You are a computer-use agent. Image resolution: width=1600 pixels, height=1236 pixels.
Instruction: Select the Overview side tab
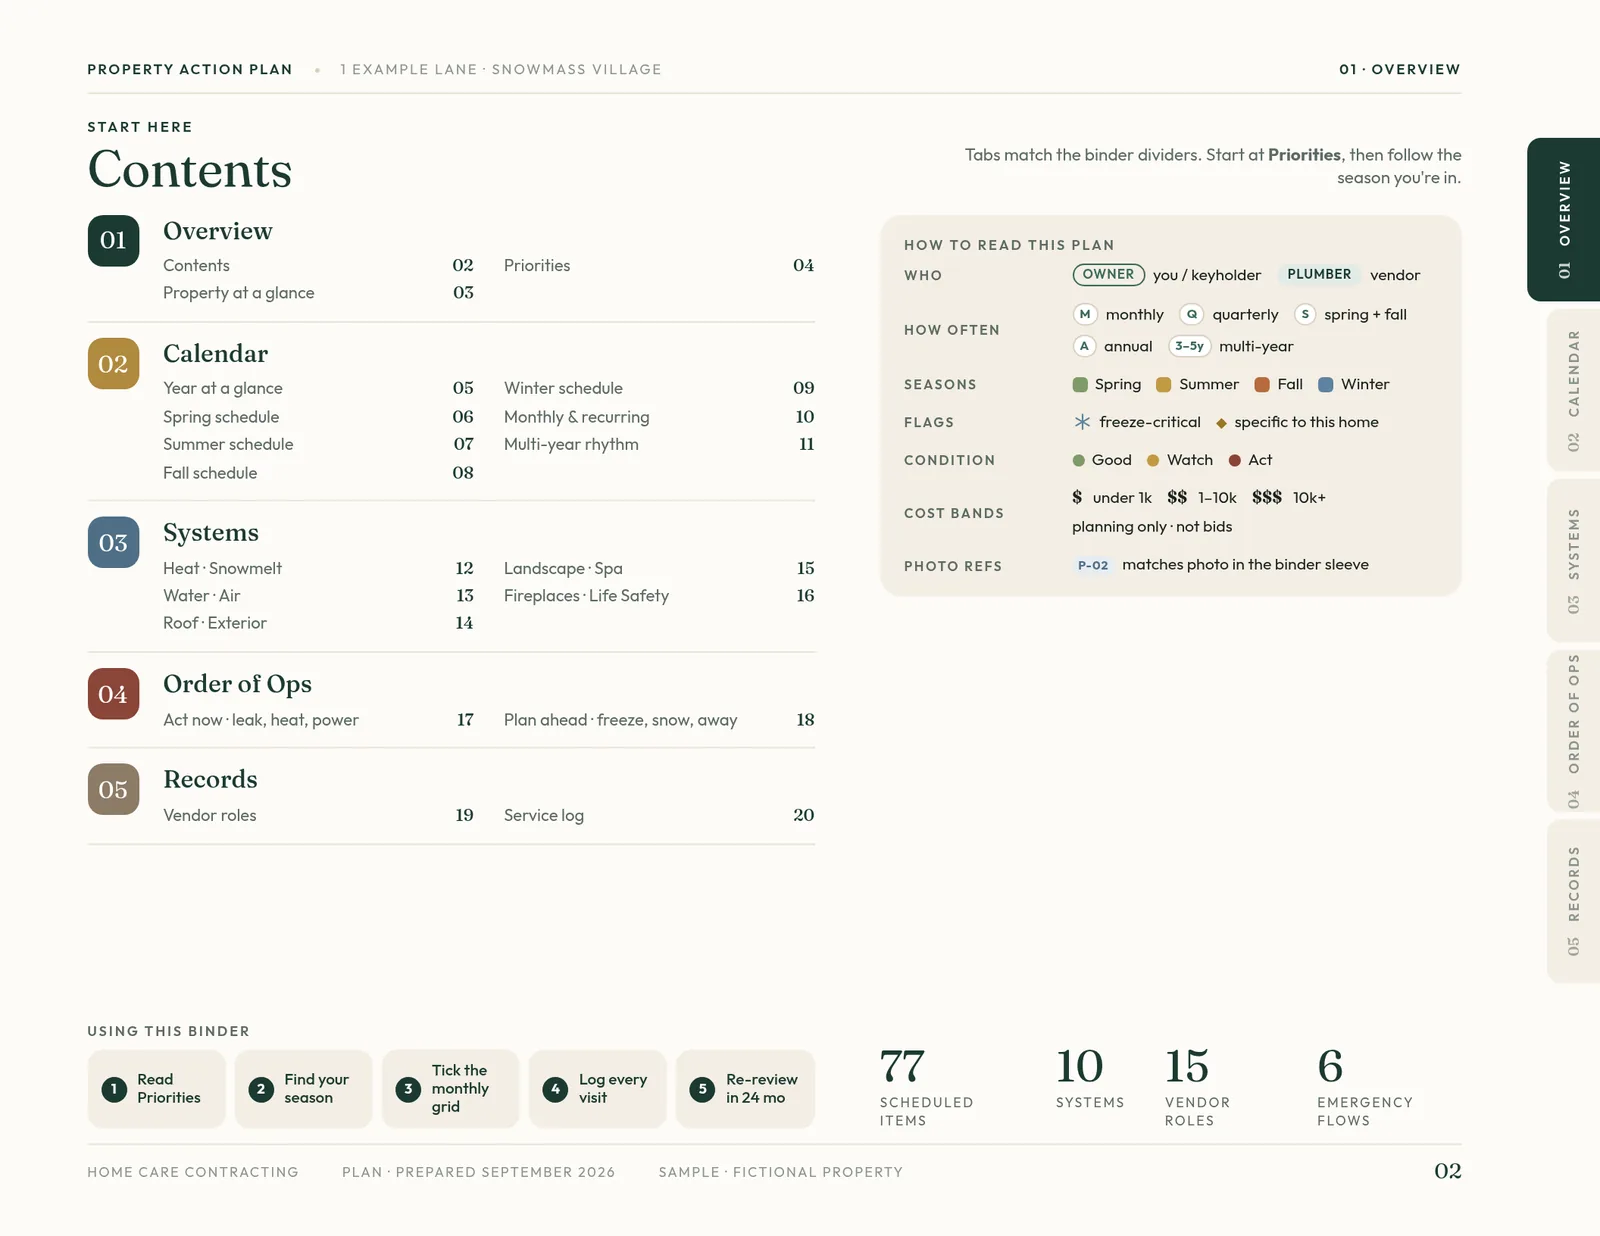[x=1564, y=219]
